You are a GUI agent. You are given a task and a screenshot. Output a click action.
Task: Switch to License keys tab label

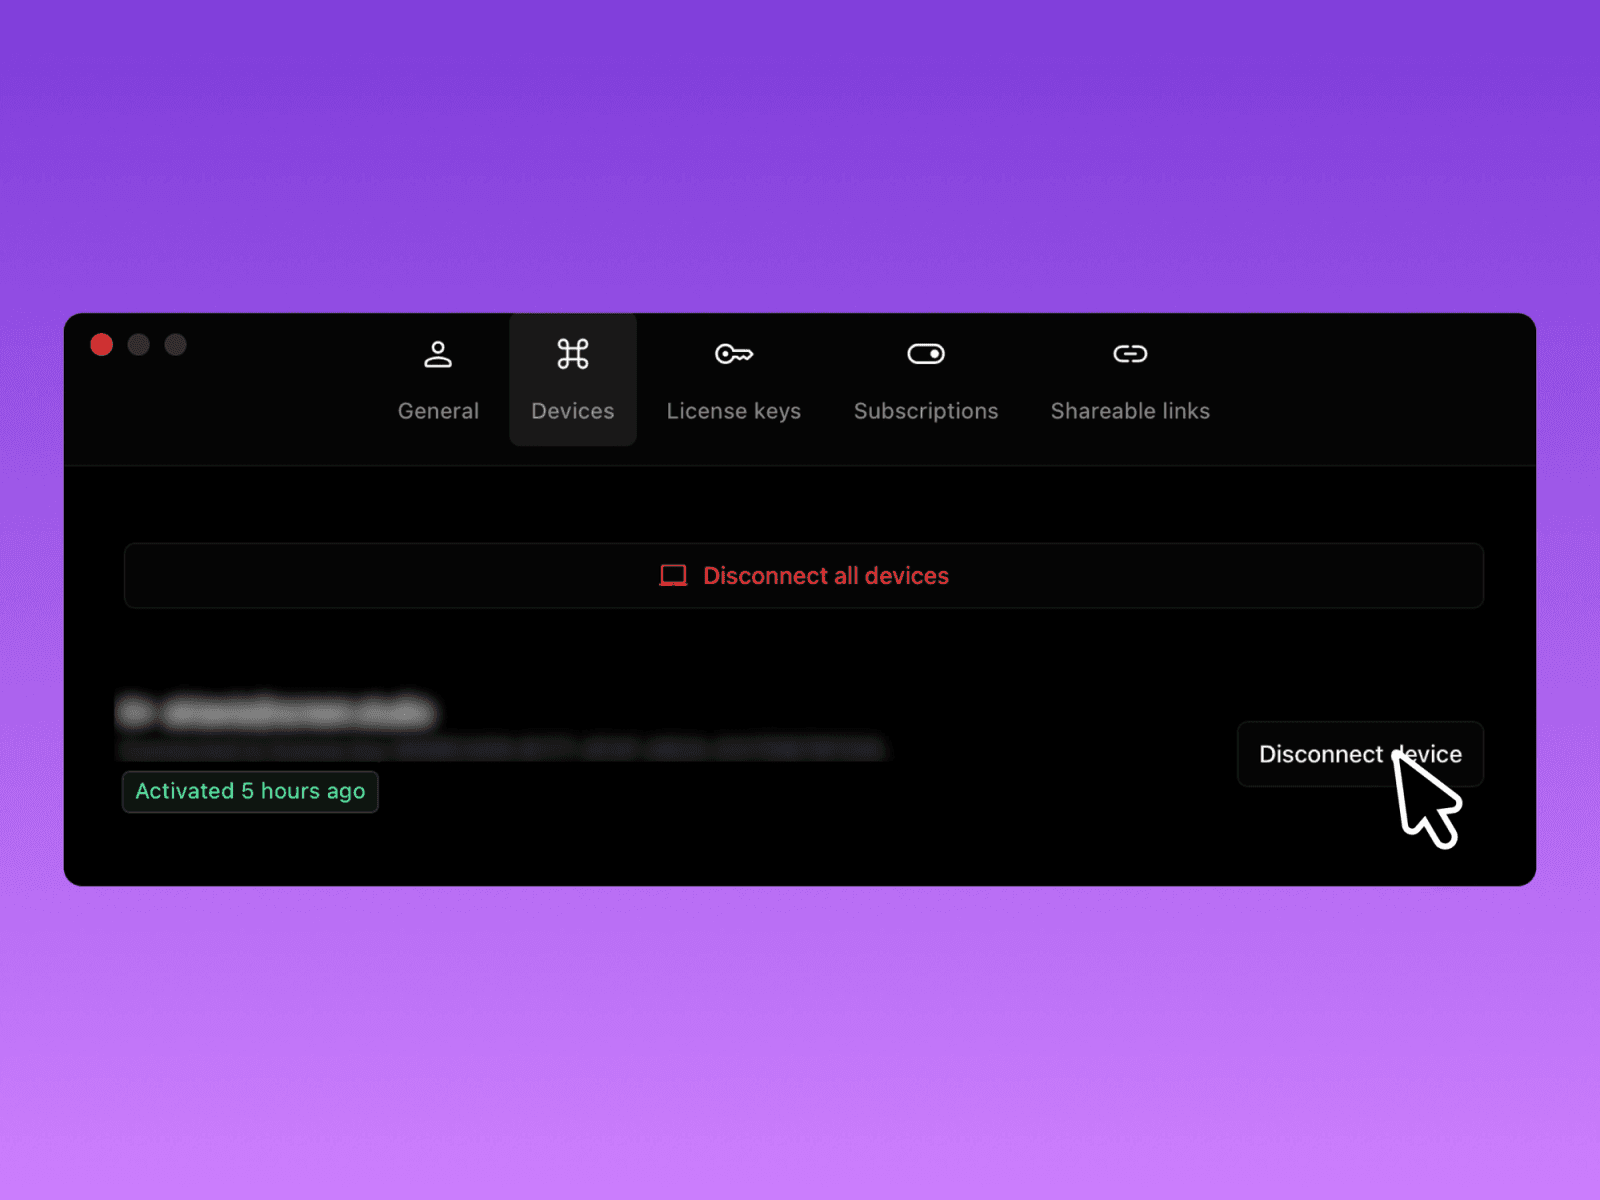pyautogui.click(x=733, y=411)
